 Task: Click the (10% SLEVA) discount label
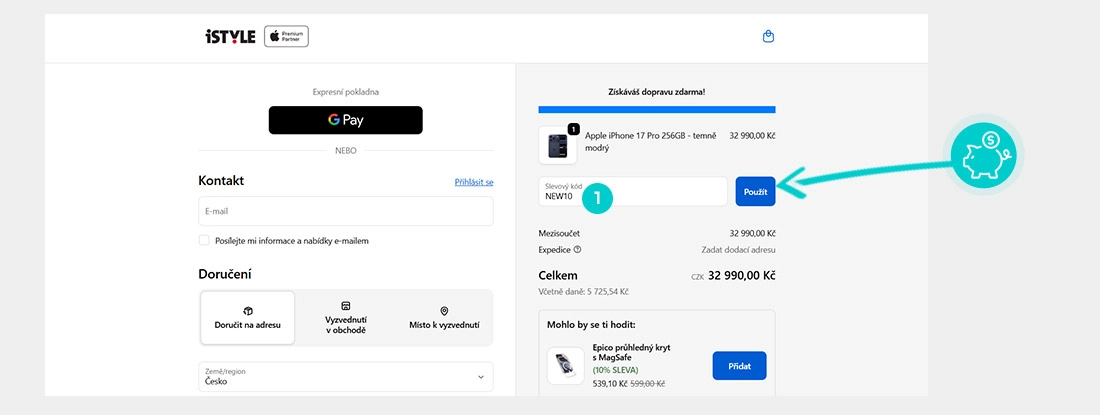[616, 370]
